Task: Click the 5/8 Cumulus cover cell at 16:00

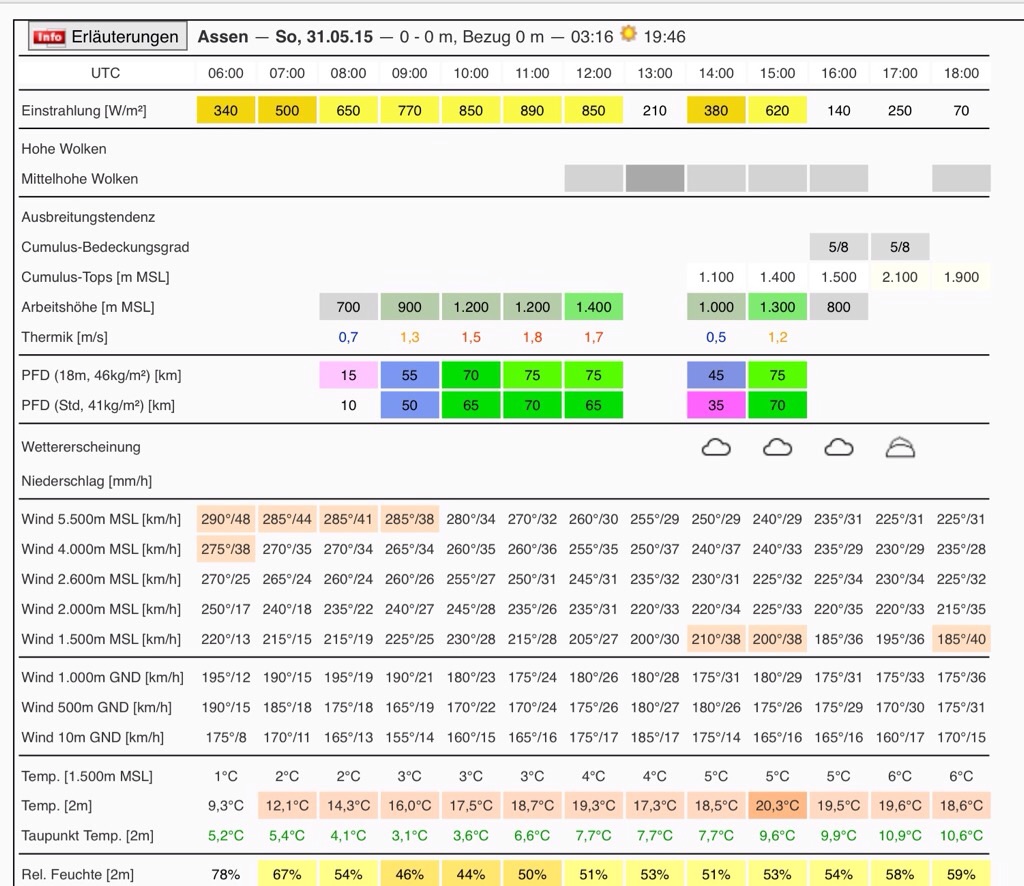Action: click(839, 247)
